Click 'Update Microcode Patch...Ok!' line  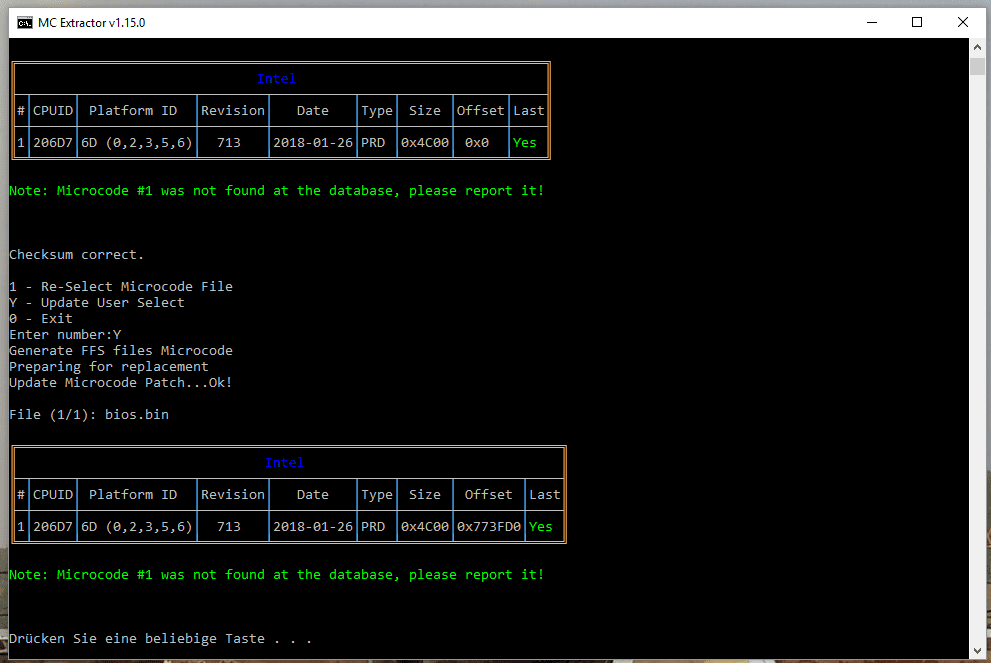click(121, 383)
